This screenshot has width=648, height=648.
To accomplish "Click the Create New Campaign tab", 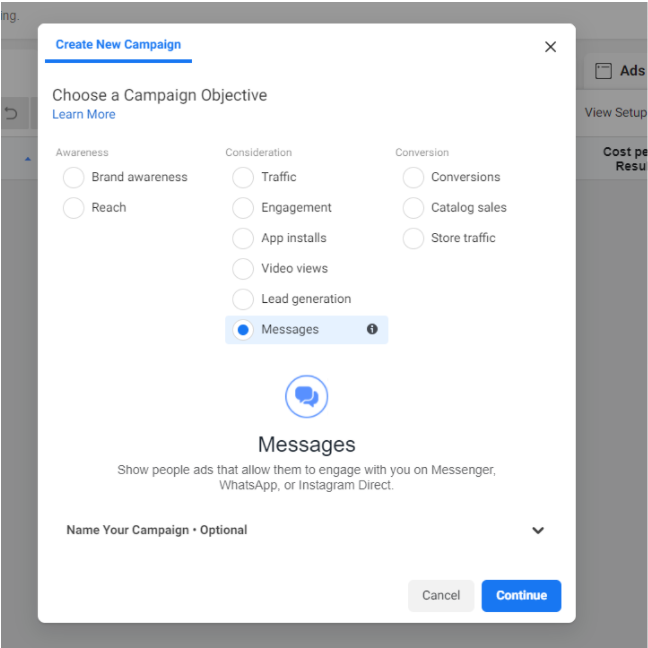I will (x=118, y=45).
